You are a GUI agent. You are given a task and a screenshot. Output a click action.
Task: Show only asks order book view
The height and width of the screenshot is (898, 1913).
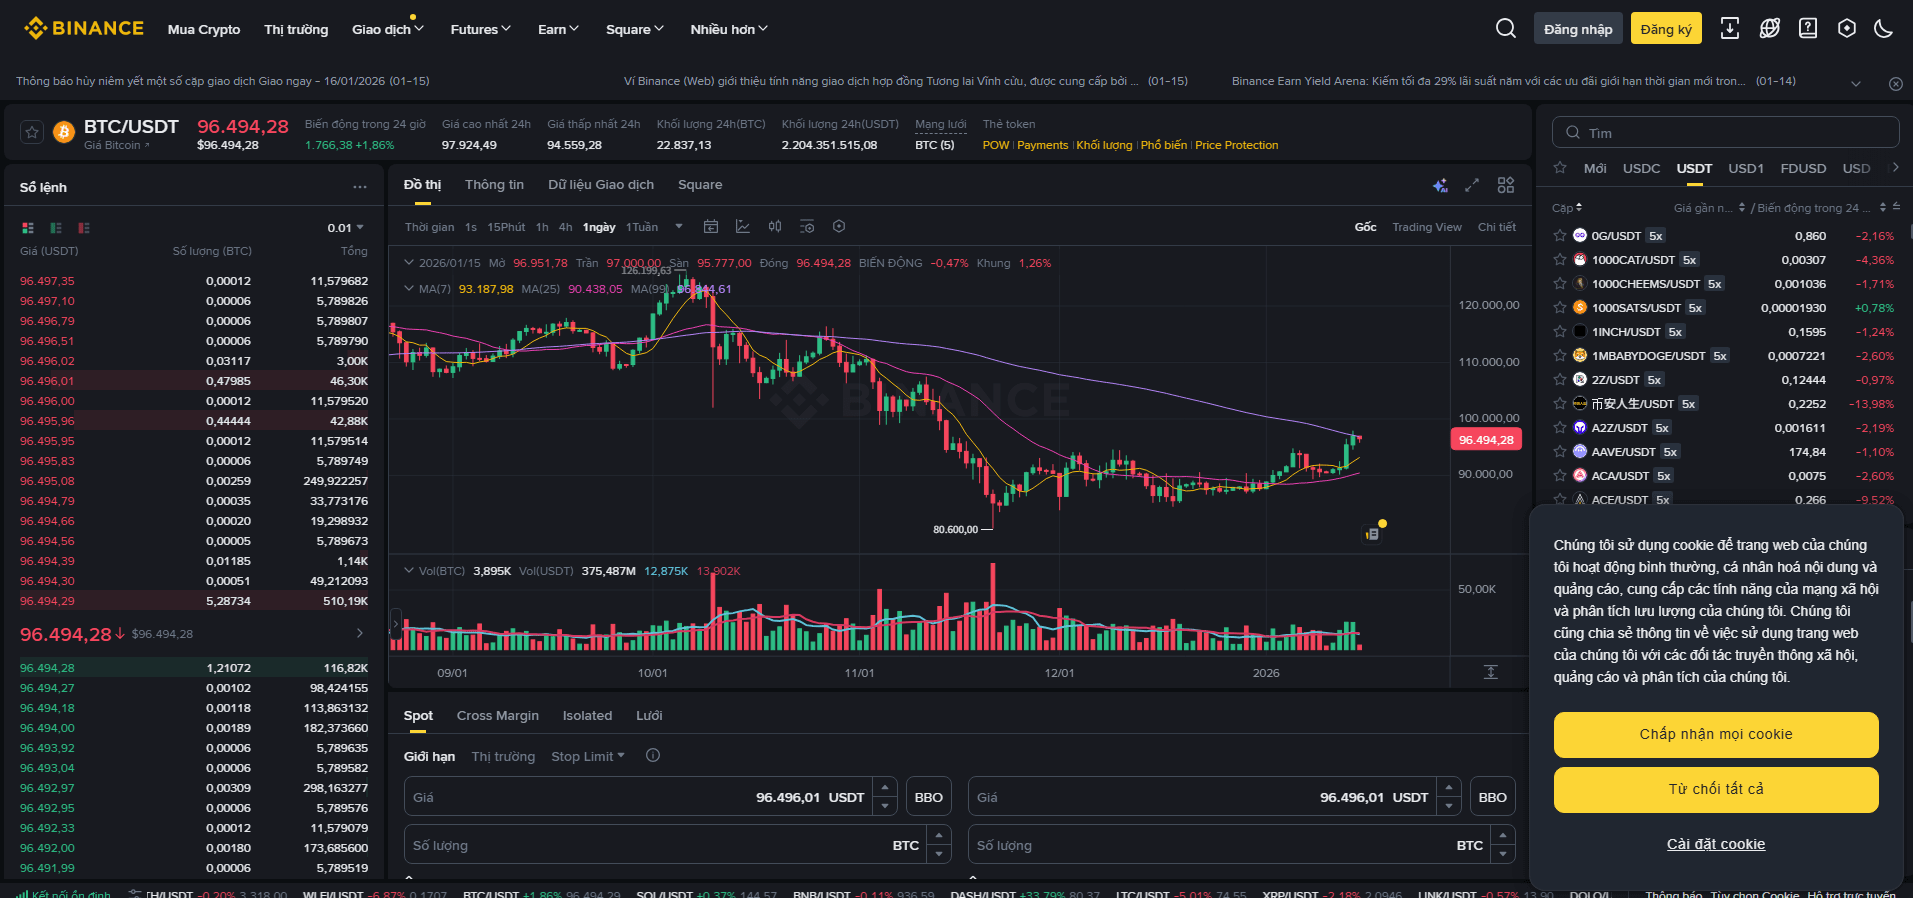click(x=84, y=228)
